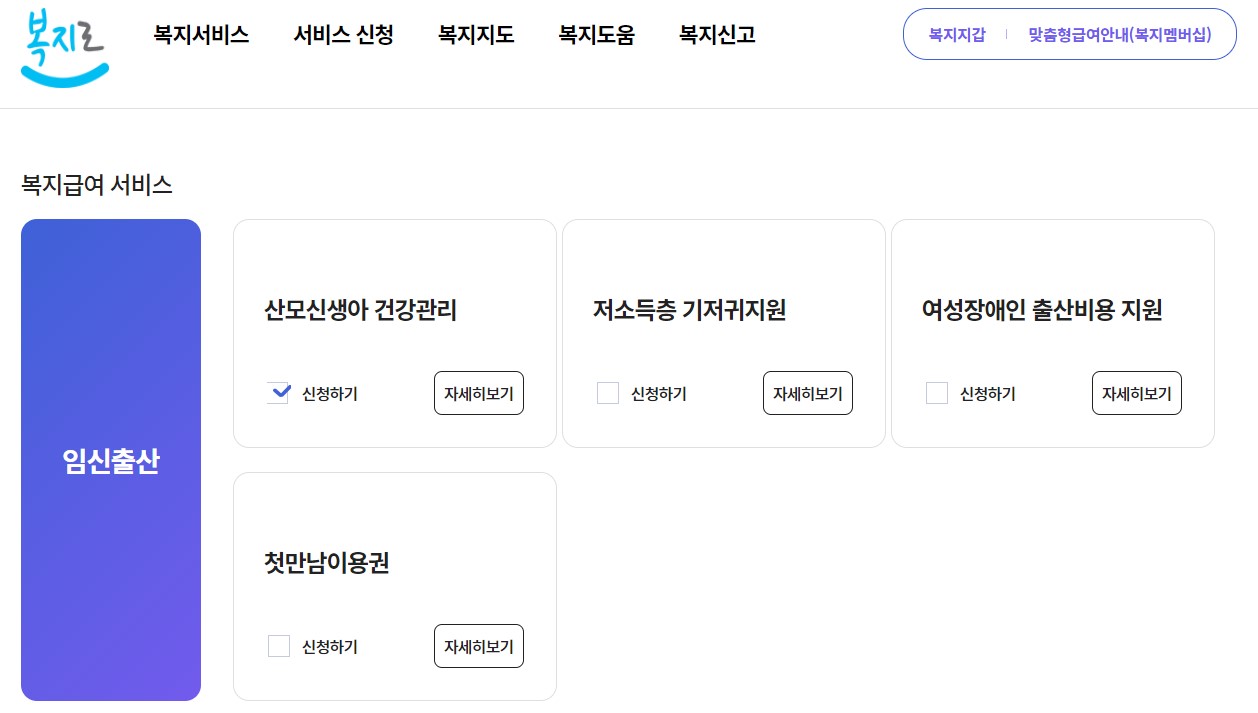Select the 임신출산 category panel
This screenshot has height=713, width=1258.
pos(110,460)
